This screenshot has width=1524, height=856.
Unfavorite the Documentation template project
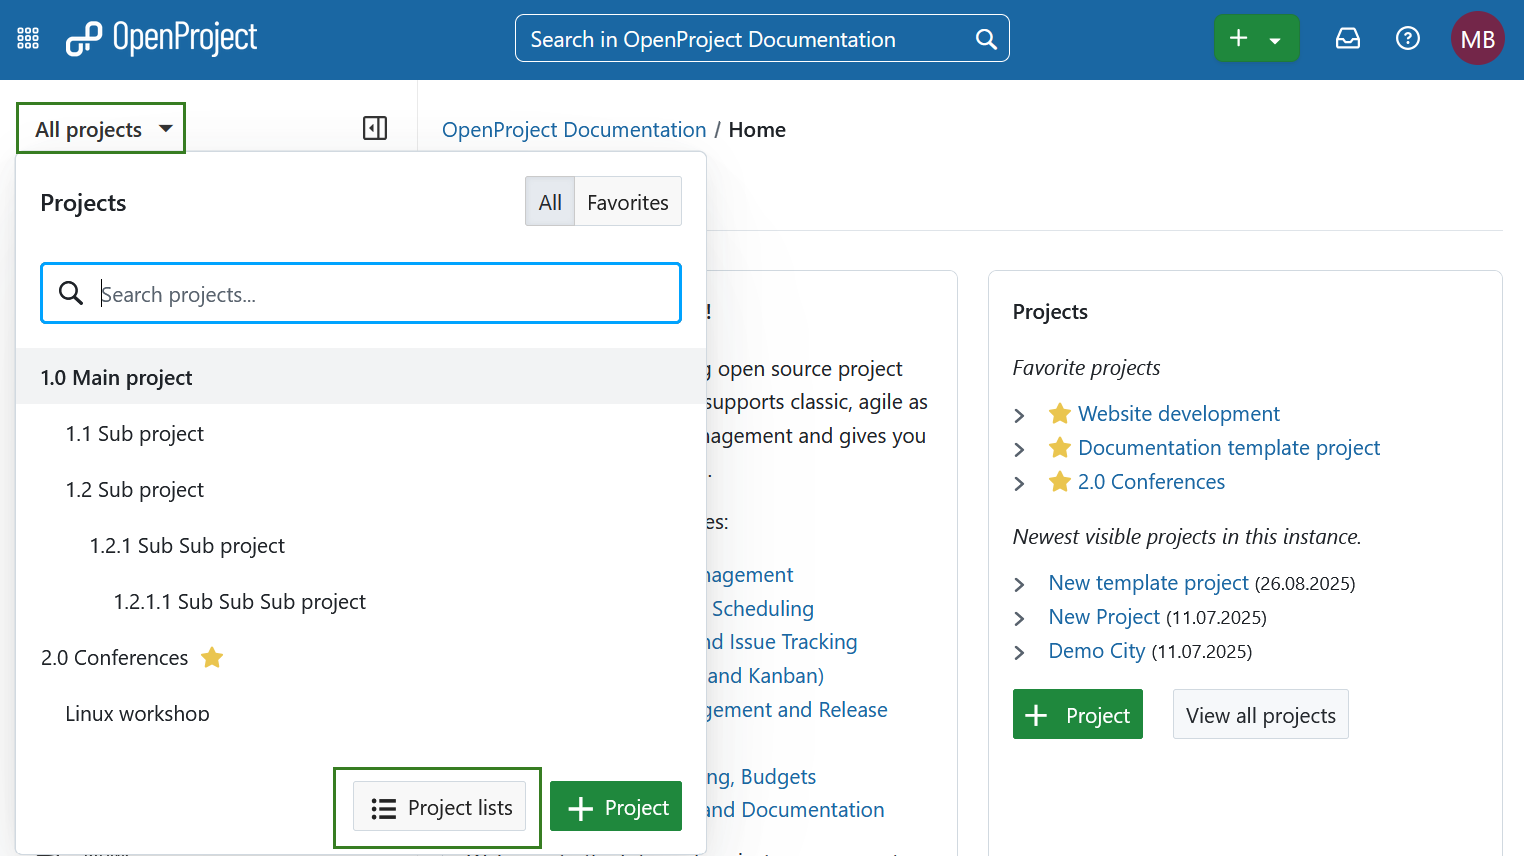(1059, 448)
